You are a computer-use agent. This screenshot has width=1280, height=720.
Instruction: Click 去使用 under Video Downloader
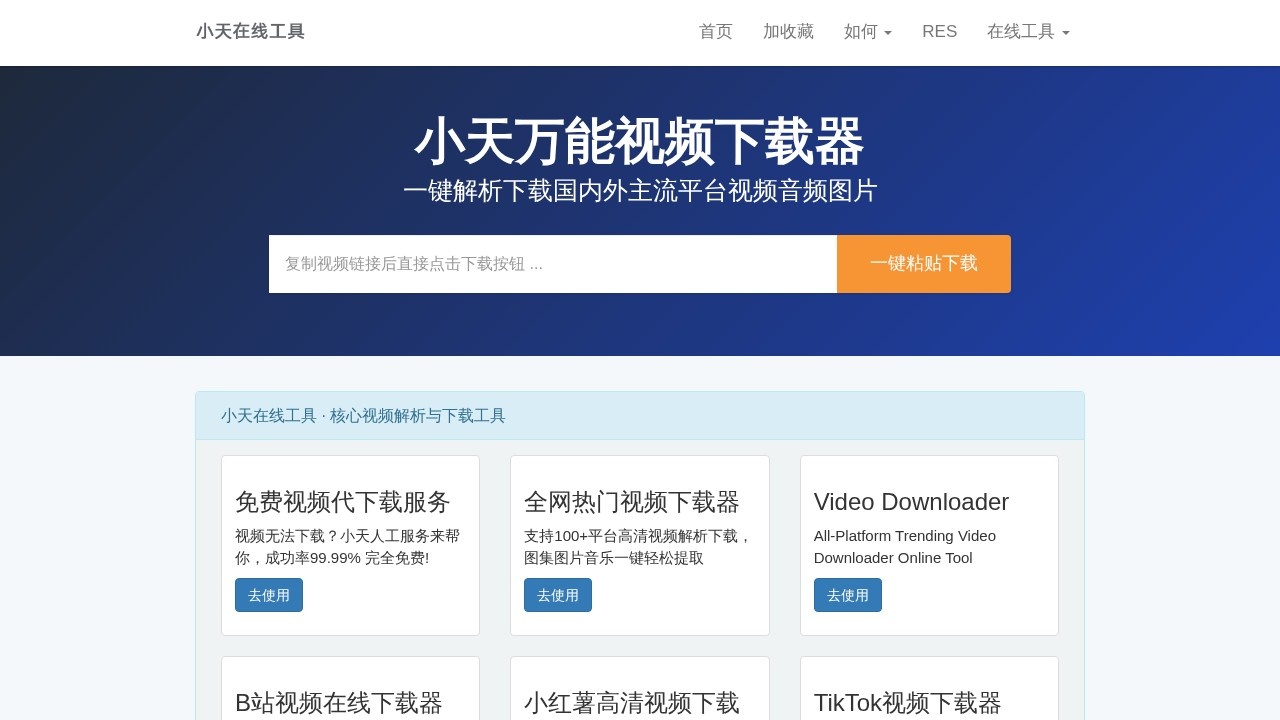coord(847,595)
